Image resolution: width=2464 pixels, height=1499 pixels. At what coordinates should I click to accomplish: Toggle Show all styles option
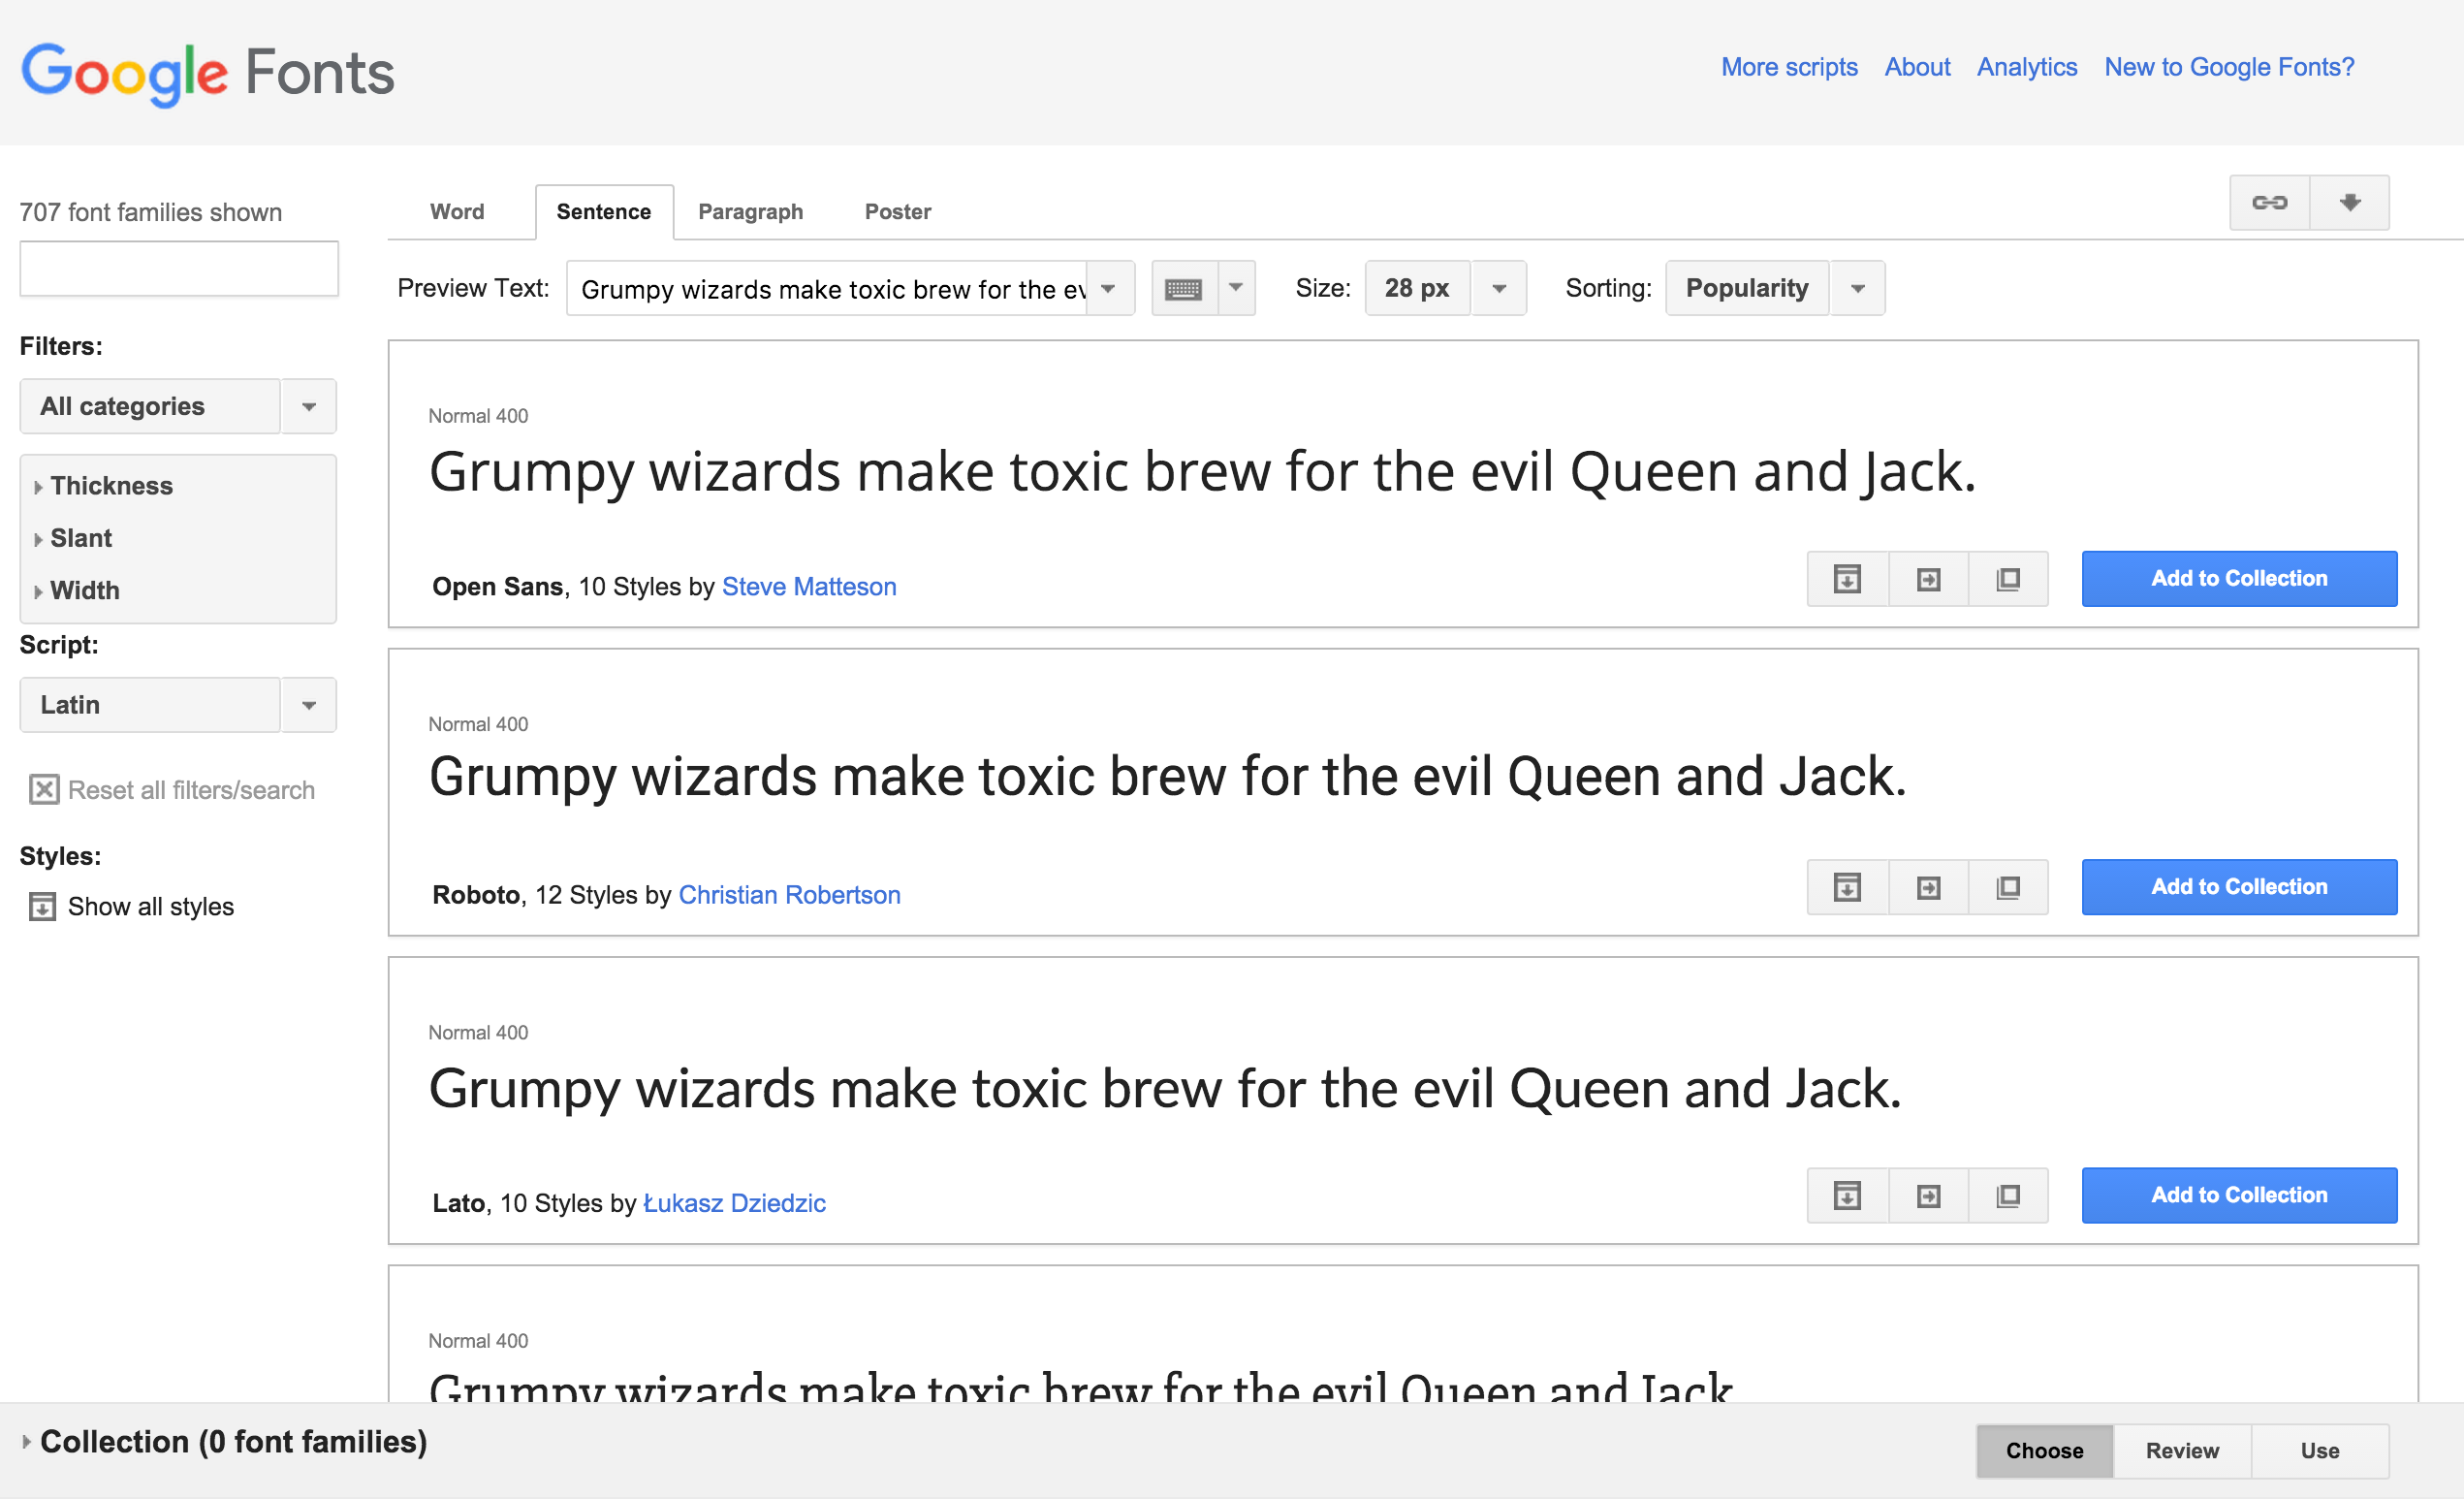pos(42,907)
